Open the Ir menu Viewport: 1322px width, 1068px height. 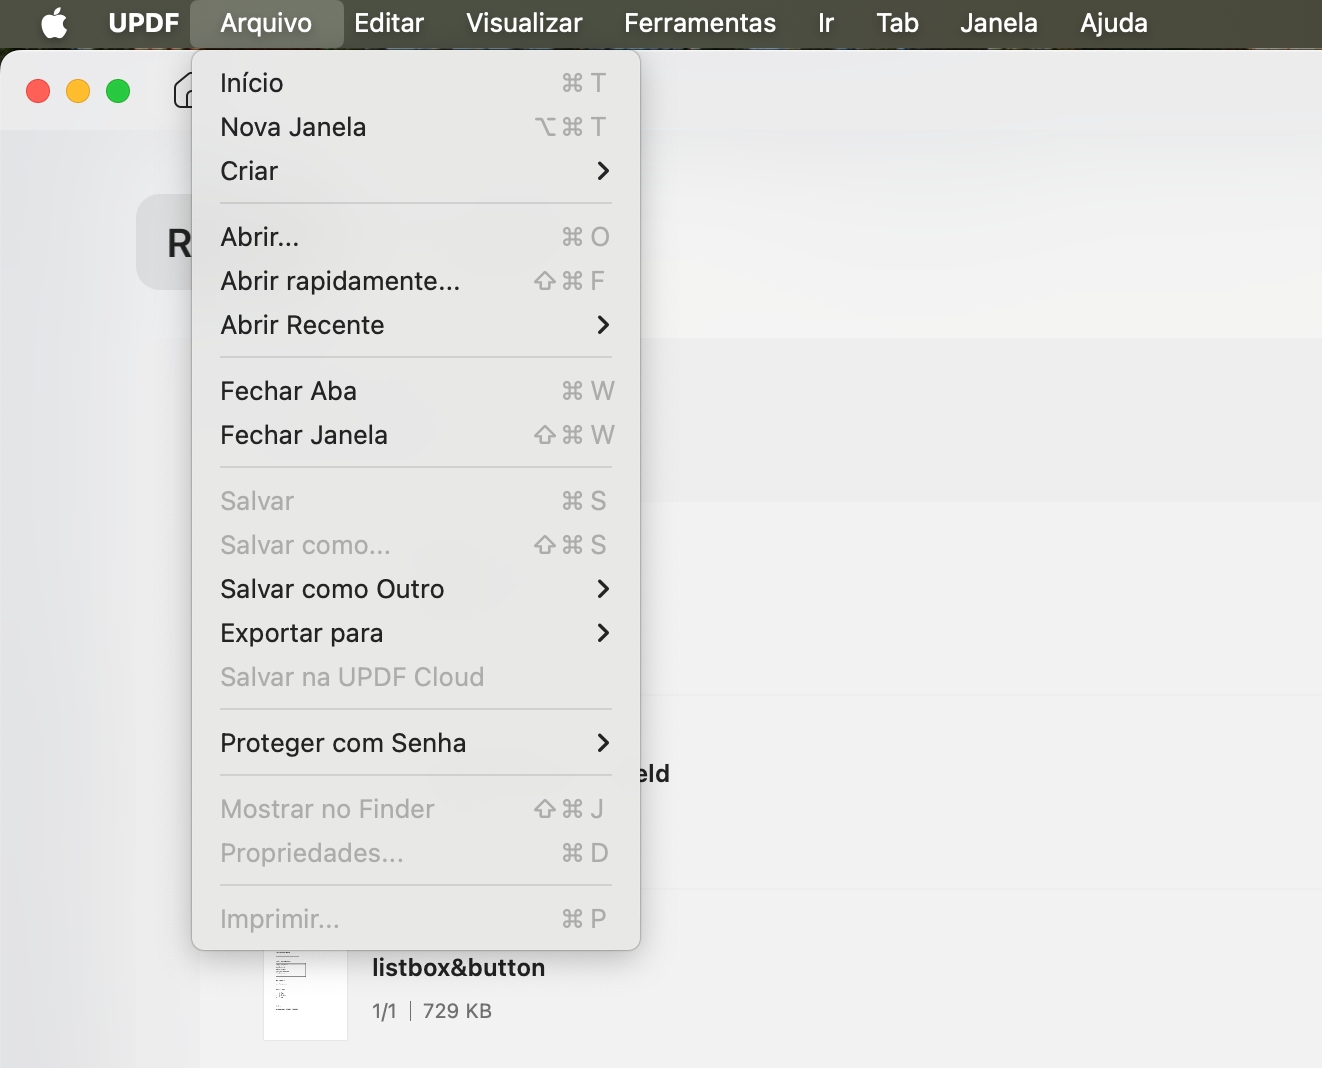point(826,23)
